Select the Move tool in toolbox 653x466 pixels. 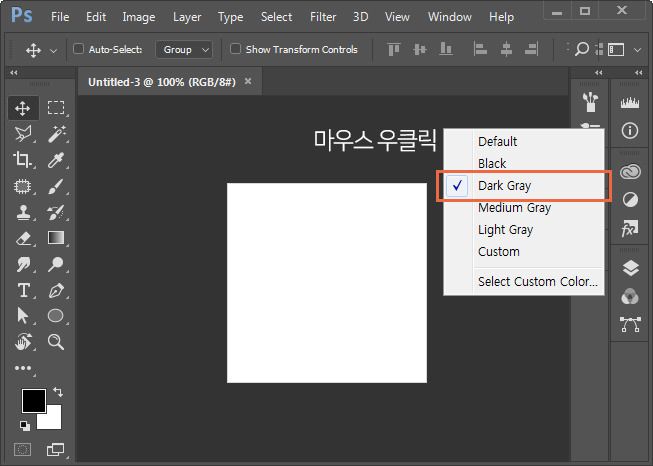(22, 108)
